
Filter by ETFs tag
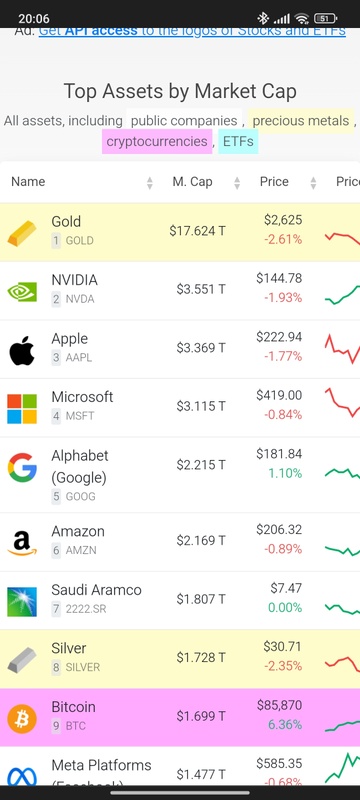click(x=238, y=141)
